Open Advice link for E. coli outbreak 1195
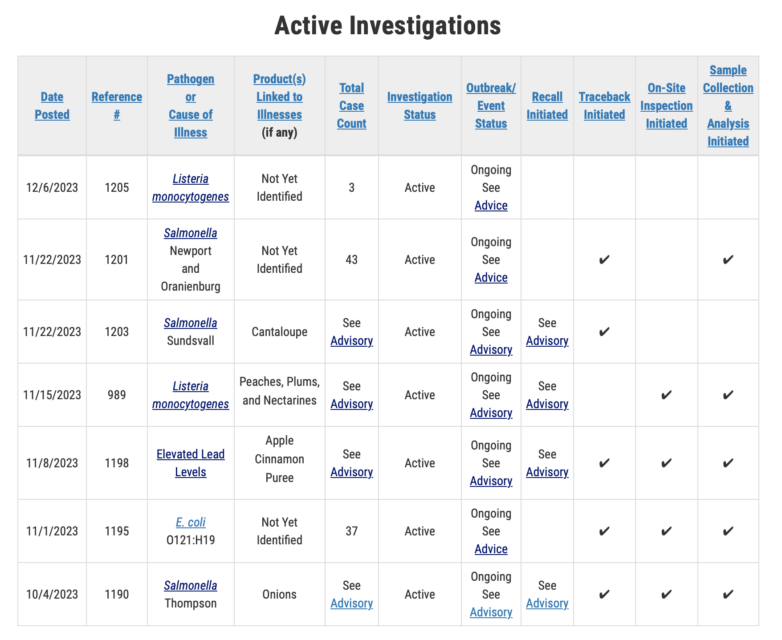 point(491,549)
